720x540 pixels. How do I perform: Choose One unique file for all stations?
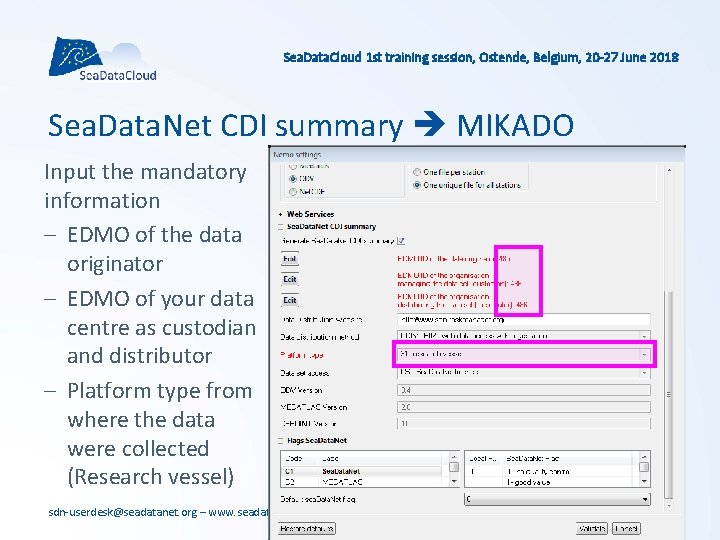tap(417, 185)
